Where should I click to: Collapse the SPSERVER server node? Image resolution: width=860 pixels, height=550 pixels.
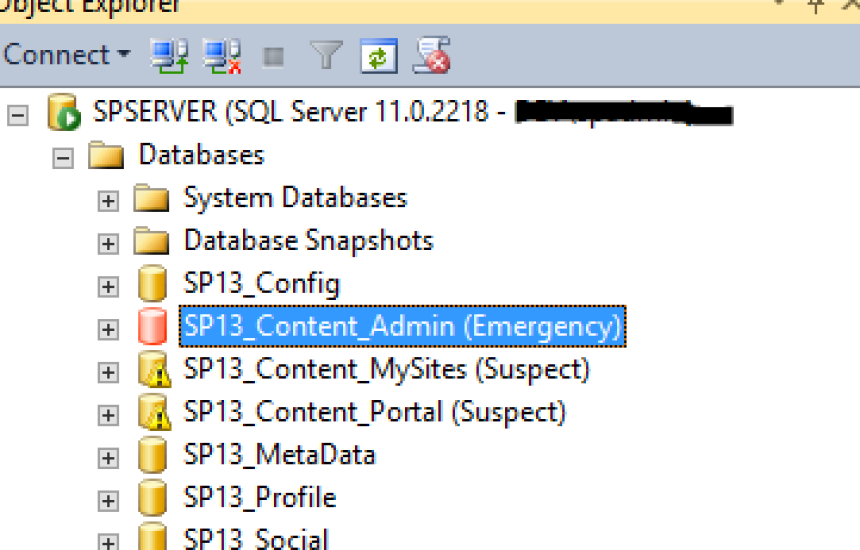coord(17,114)
